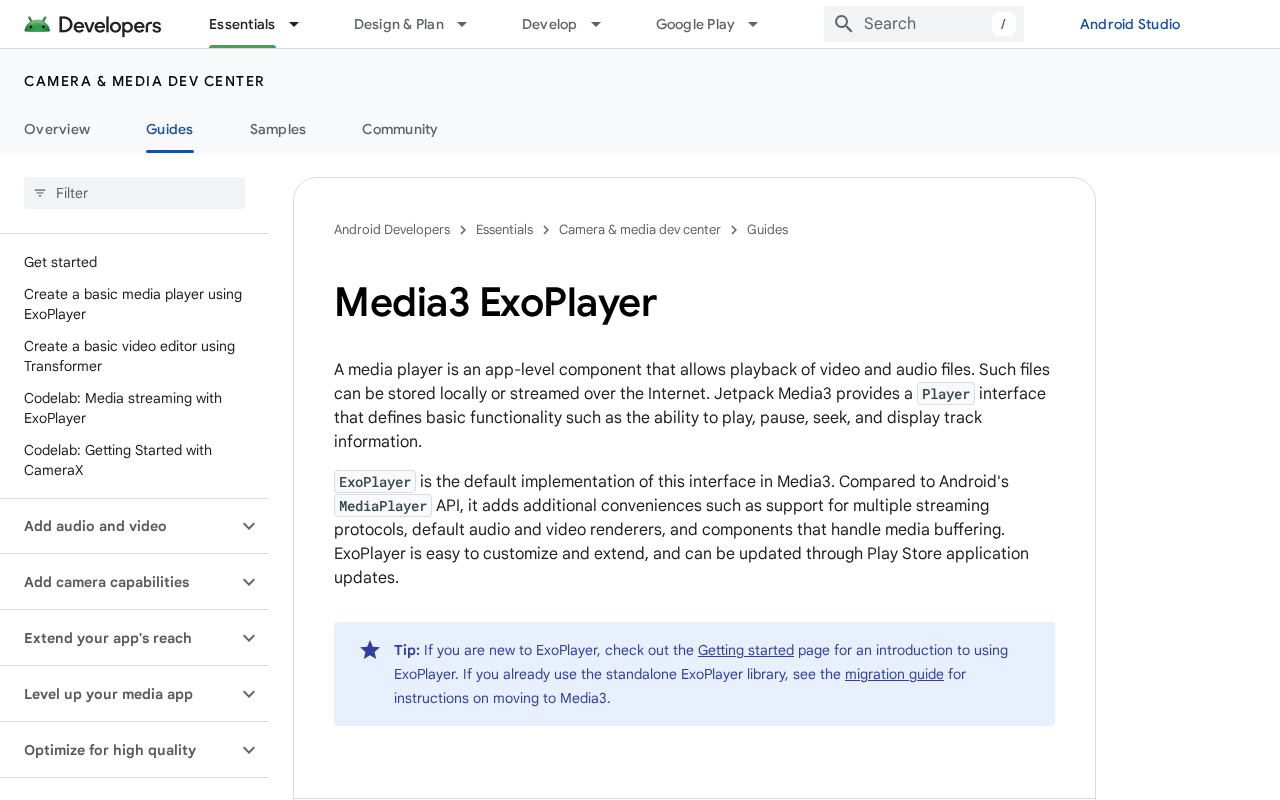Click the sidebar Filter input field
This screenshot has height=800, width=1280.
[134, 193]
